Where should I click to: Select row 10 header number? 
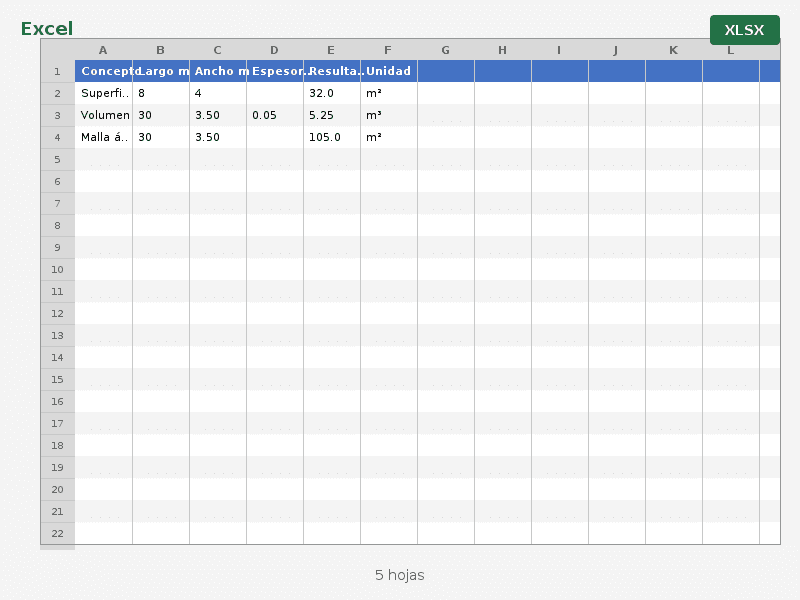[x=58, y=269]
